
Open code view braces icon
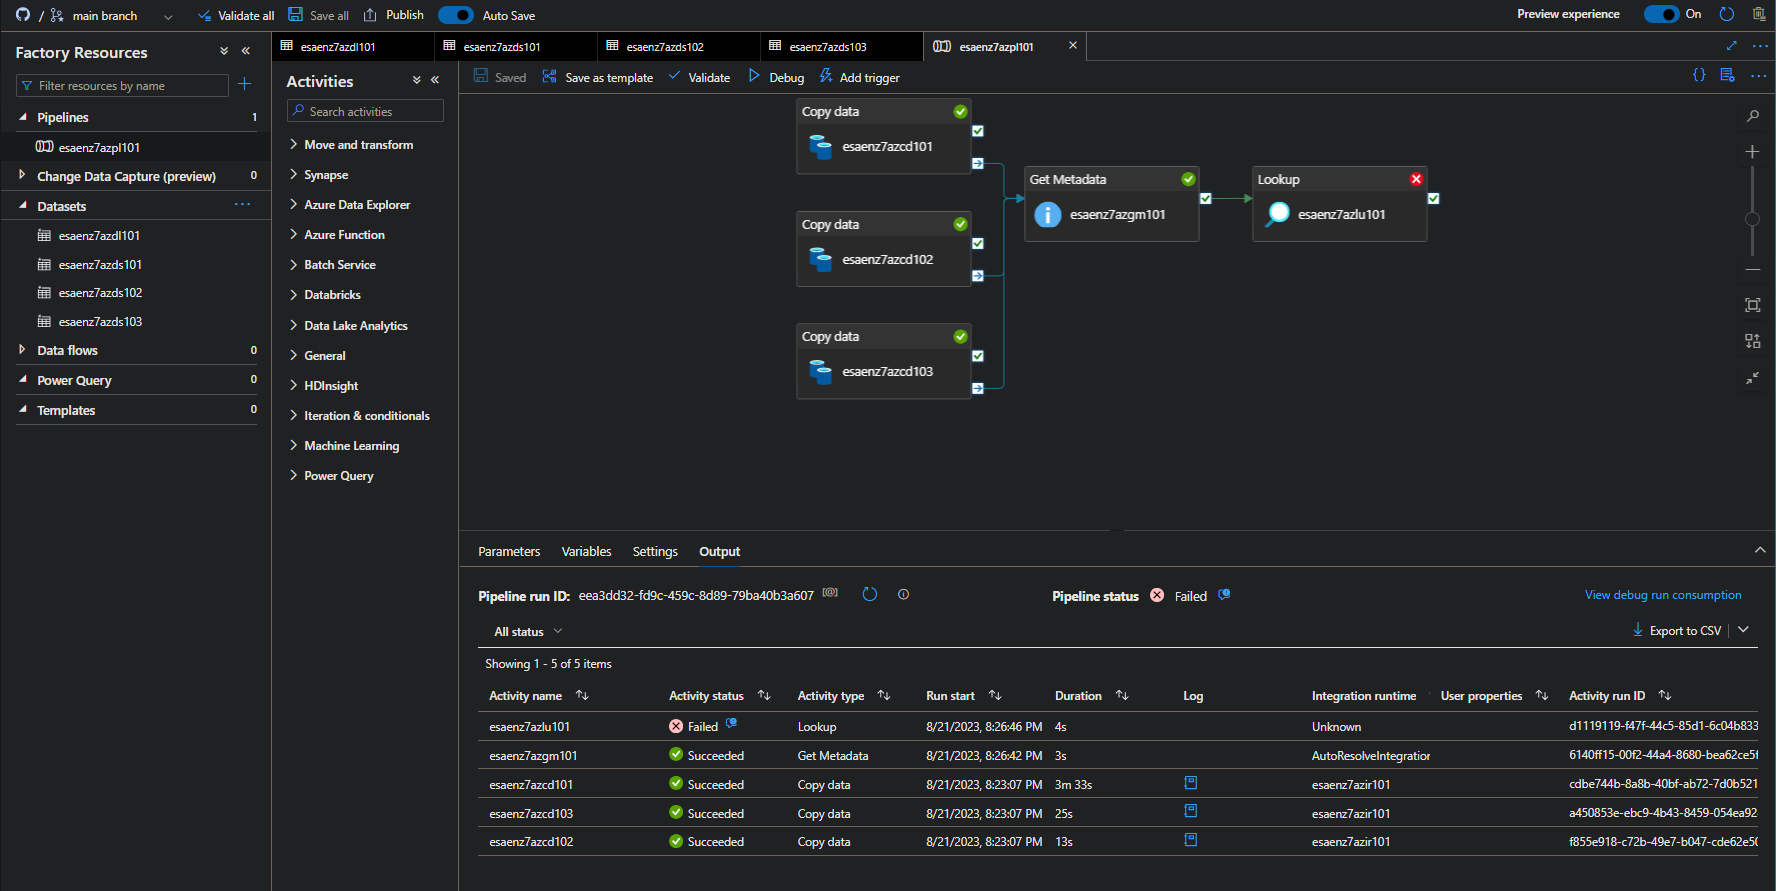[x=1699, y=75]
